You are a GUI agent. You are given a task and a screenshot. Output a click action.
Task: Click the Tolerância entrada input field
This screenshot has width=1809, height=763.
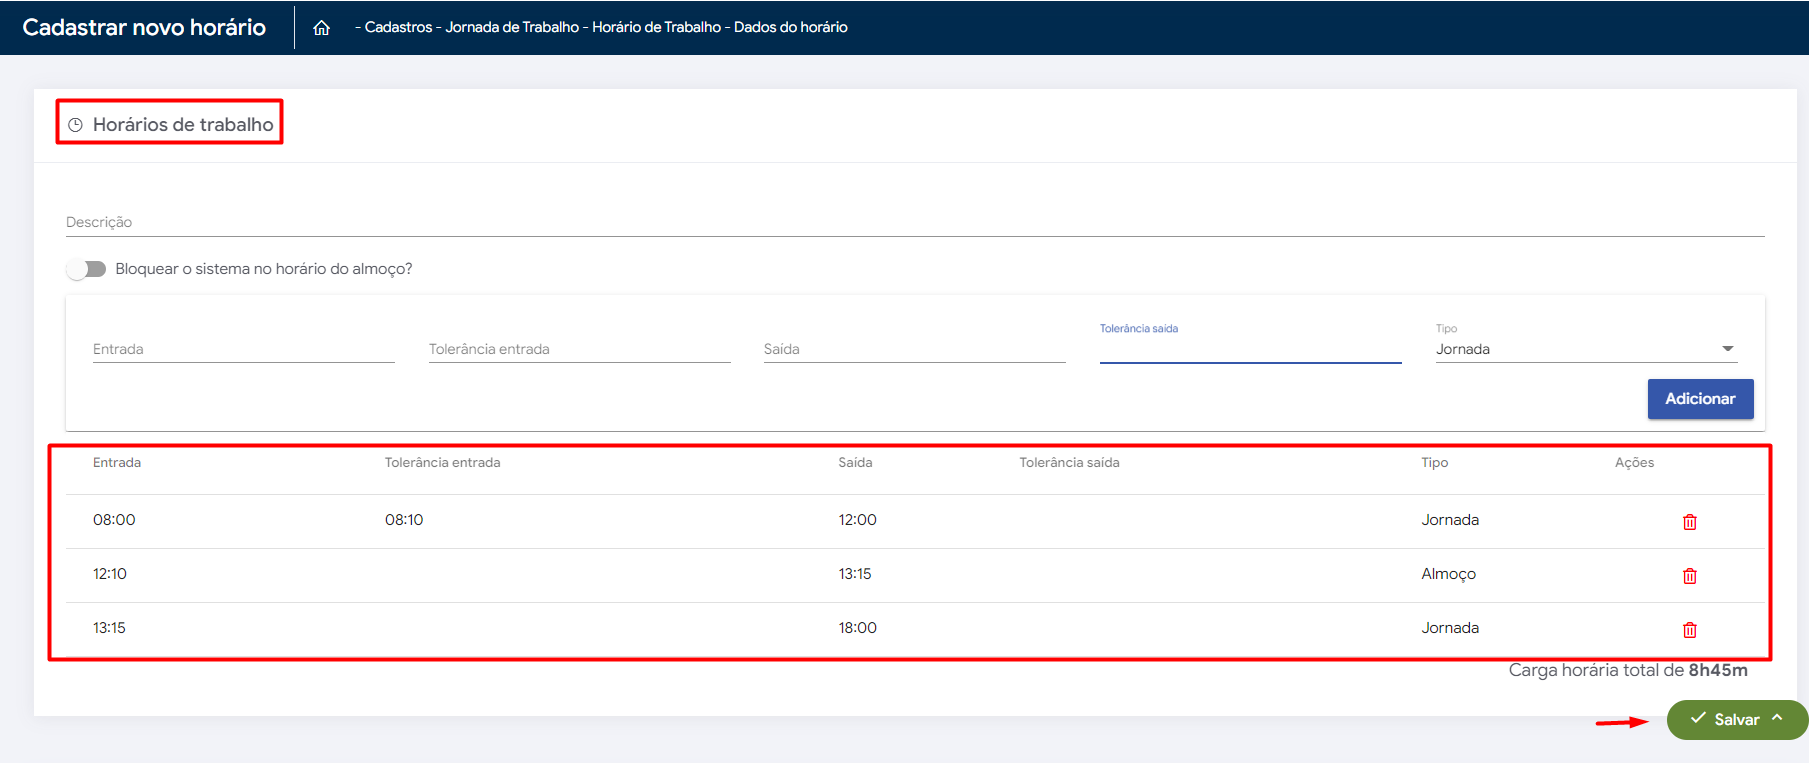point(579,349)
